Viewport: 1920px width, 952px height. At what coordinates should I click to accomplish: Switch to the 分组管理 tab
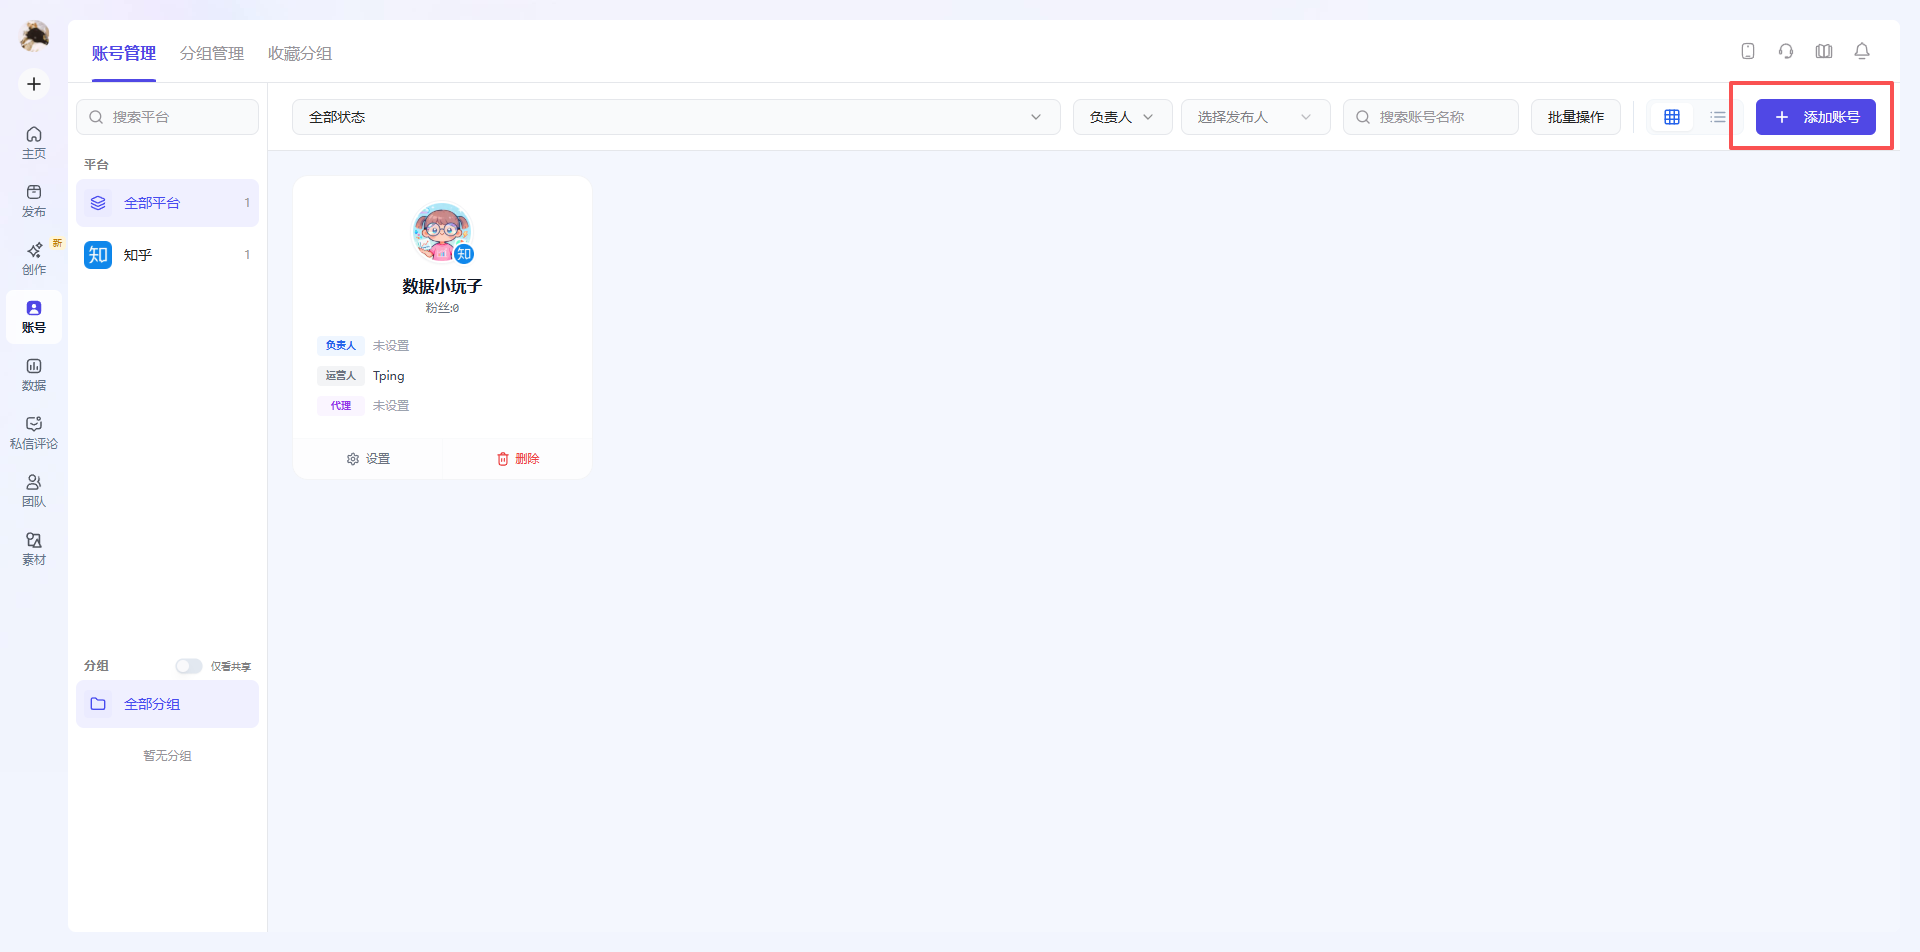click(x=212, y=53)
